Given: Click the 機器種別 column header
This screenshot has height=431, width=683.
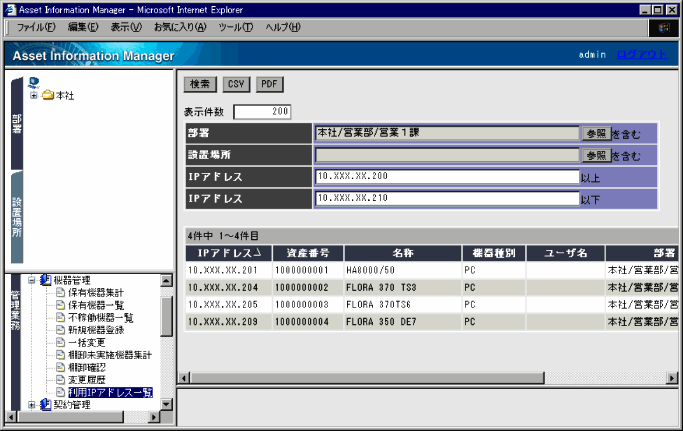Looking at the screenshot, I should (x=494, y=253).
